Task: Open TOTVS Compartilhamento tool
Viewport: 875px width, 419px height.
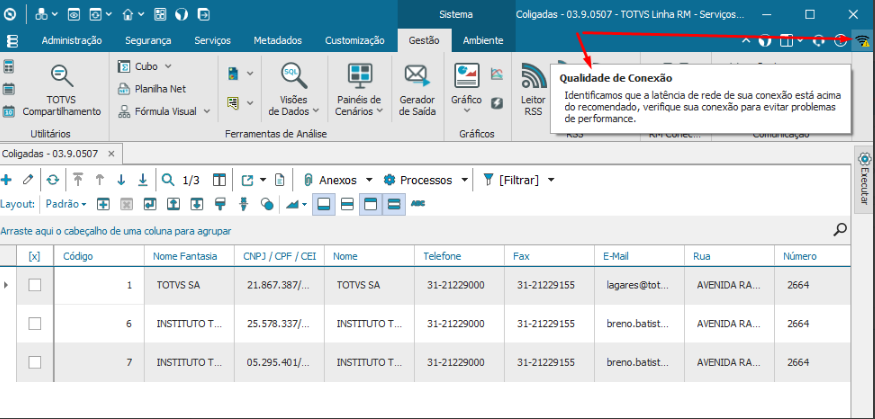Action: (61, 90)
